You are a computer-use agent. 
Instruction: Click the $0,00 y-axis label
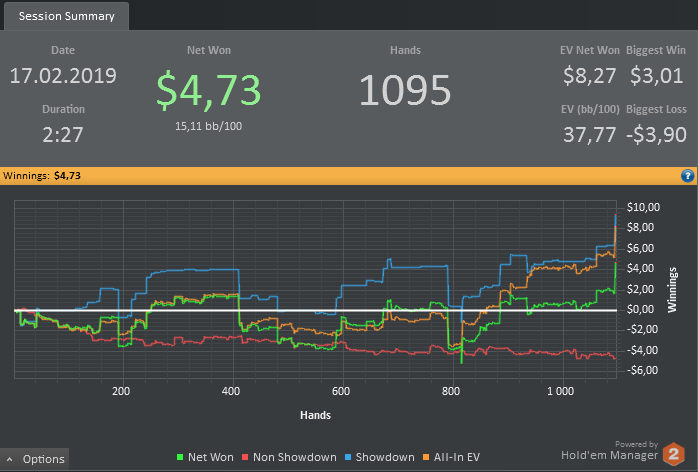(x=643, y=309)
